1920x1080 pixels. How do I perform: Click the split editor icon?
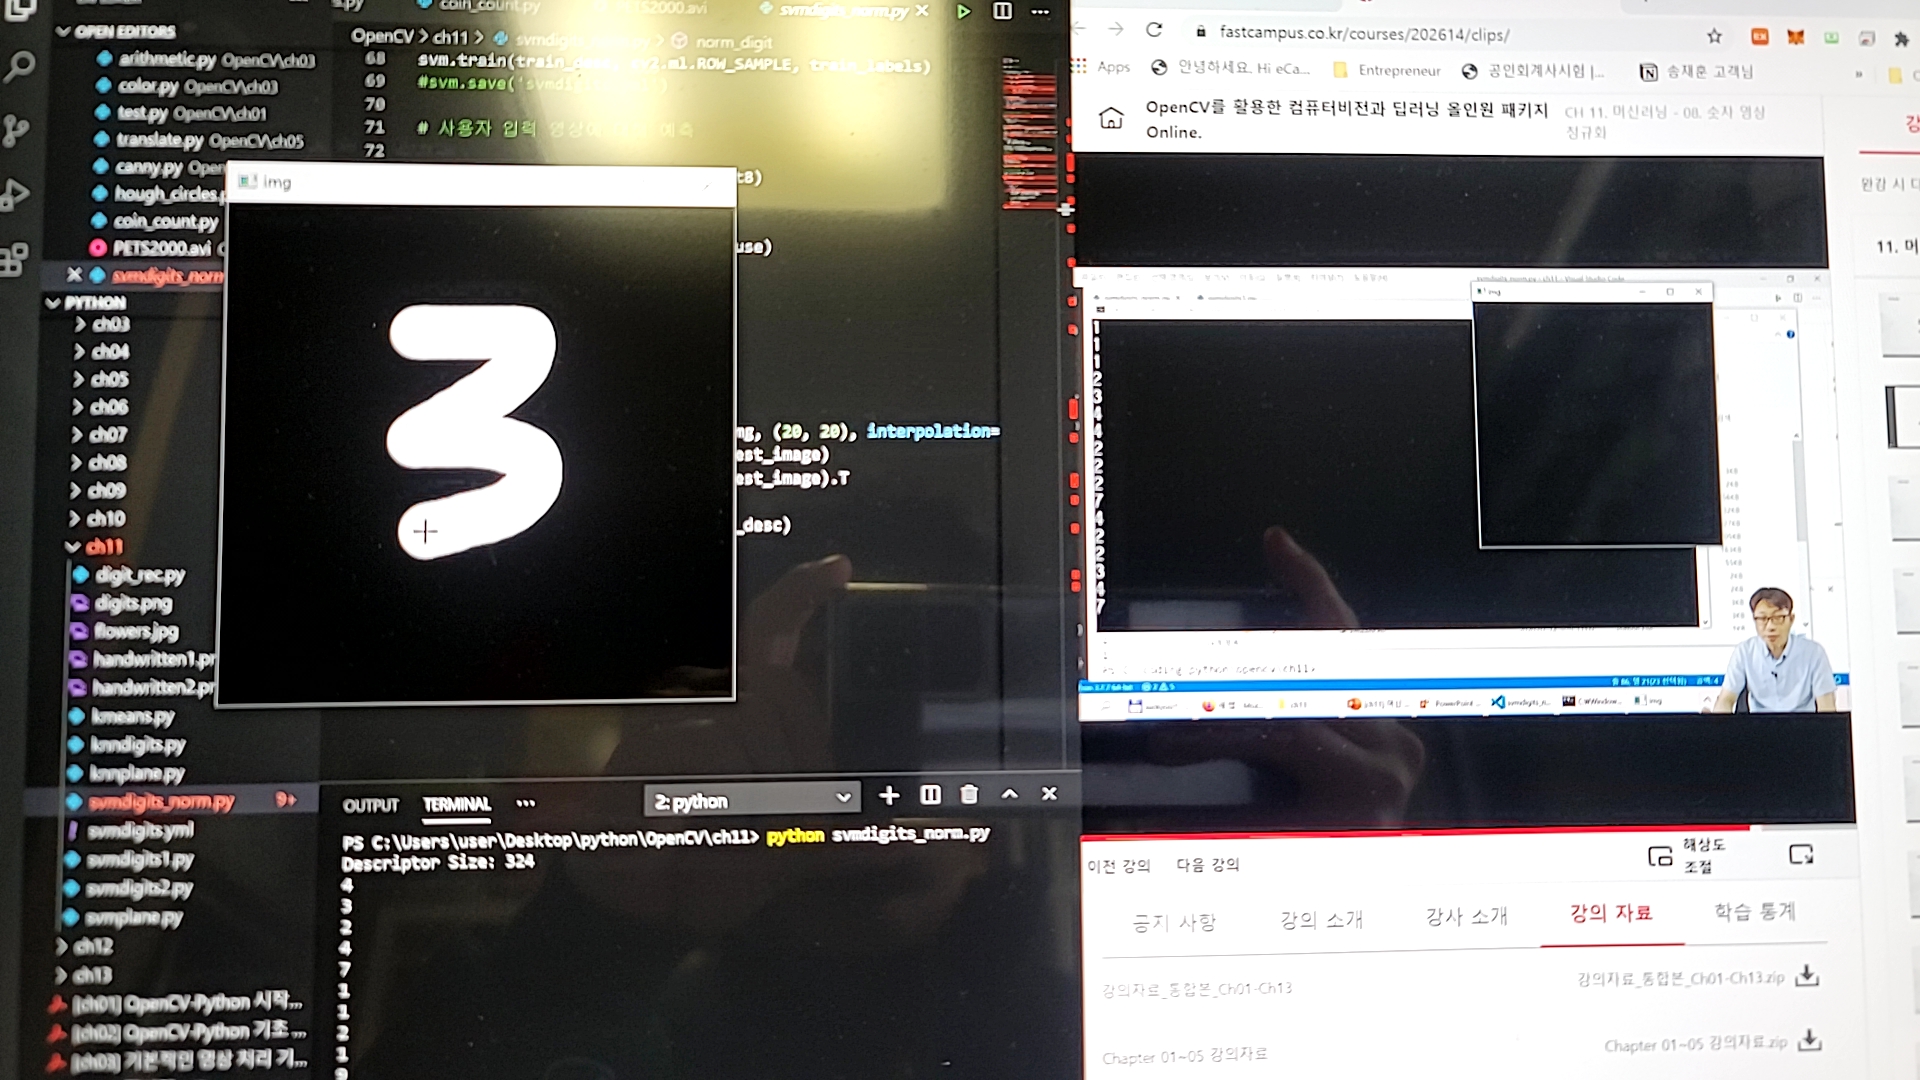(1002, 12)
